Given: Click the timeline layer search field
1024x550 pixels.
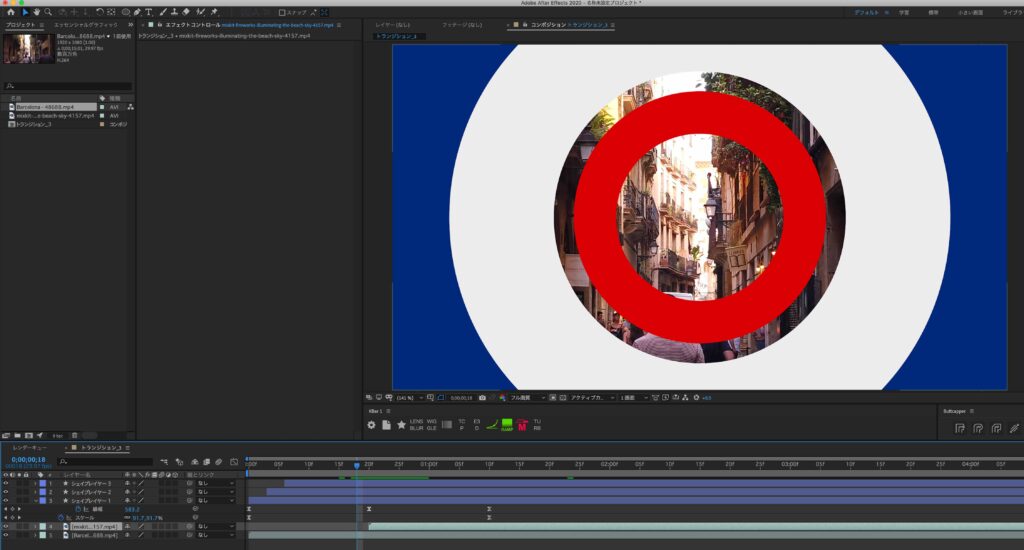Looking at the screenshot, I should click(106, 462).
